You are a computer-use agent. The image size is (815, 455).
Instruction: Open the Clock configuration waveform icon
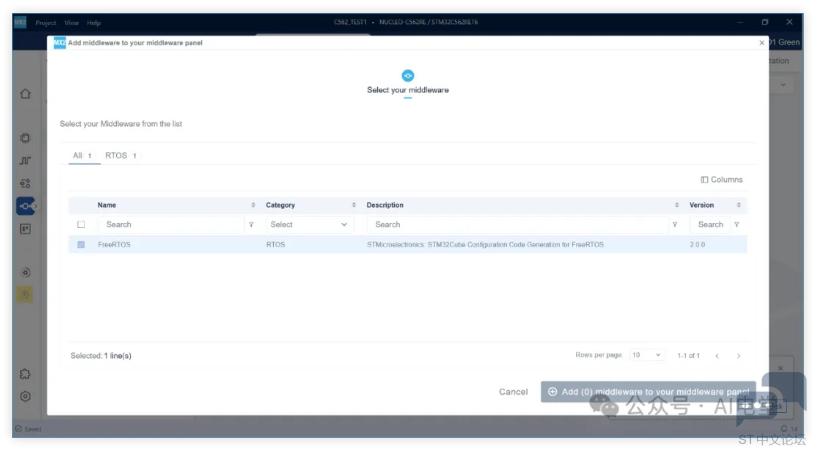pyautogui.click(x=25, y=161)
